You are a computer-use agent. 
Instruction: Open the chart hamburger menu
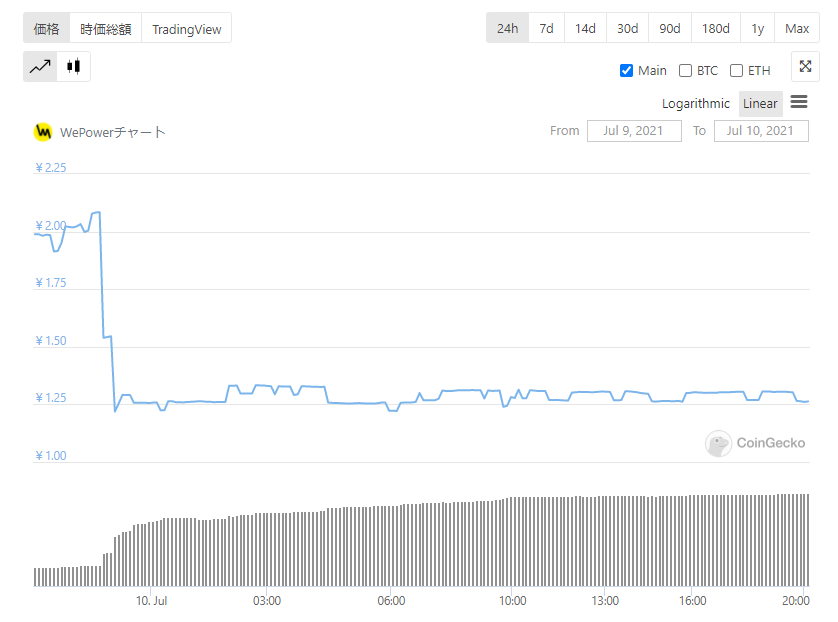(x=799, y=102)
